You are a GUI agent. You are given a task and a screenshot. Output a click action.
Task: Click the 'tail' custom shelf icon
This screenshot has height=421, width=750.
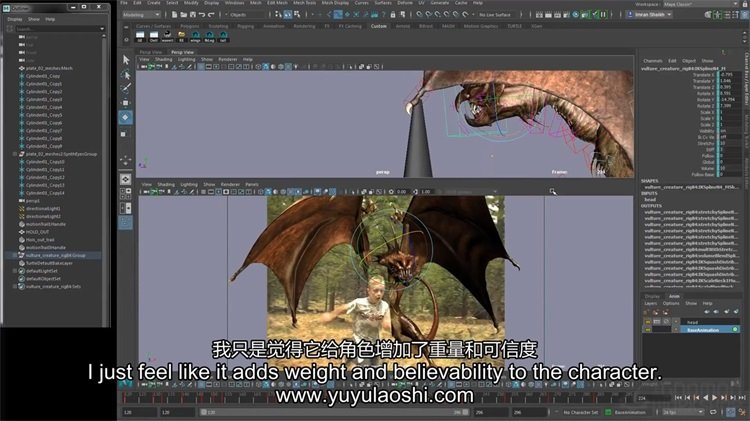pos(223,36)
